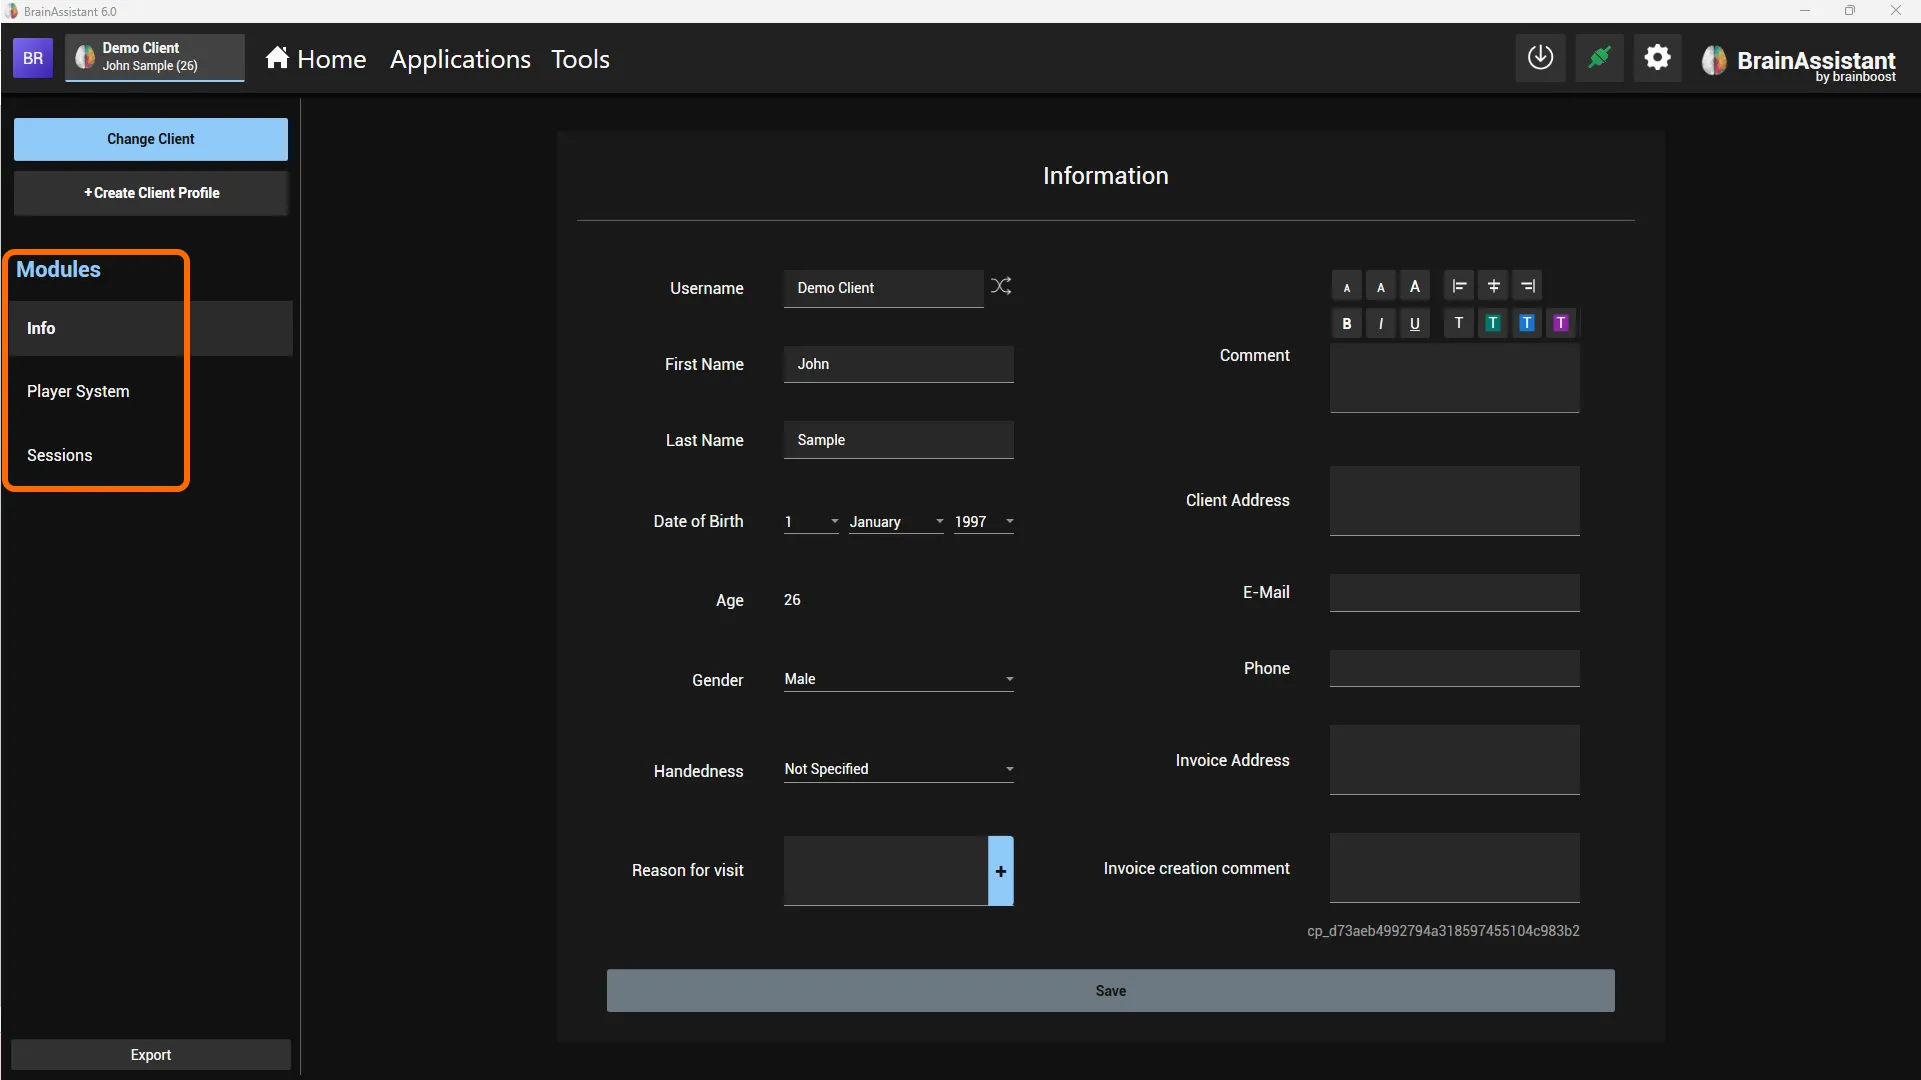Open settings gear icon
The width and height of the screenshot is (1921, 1080).
click(x=1658, y=58)
